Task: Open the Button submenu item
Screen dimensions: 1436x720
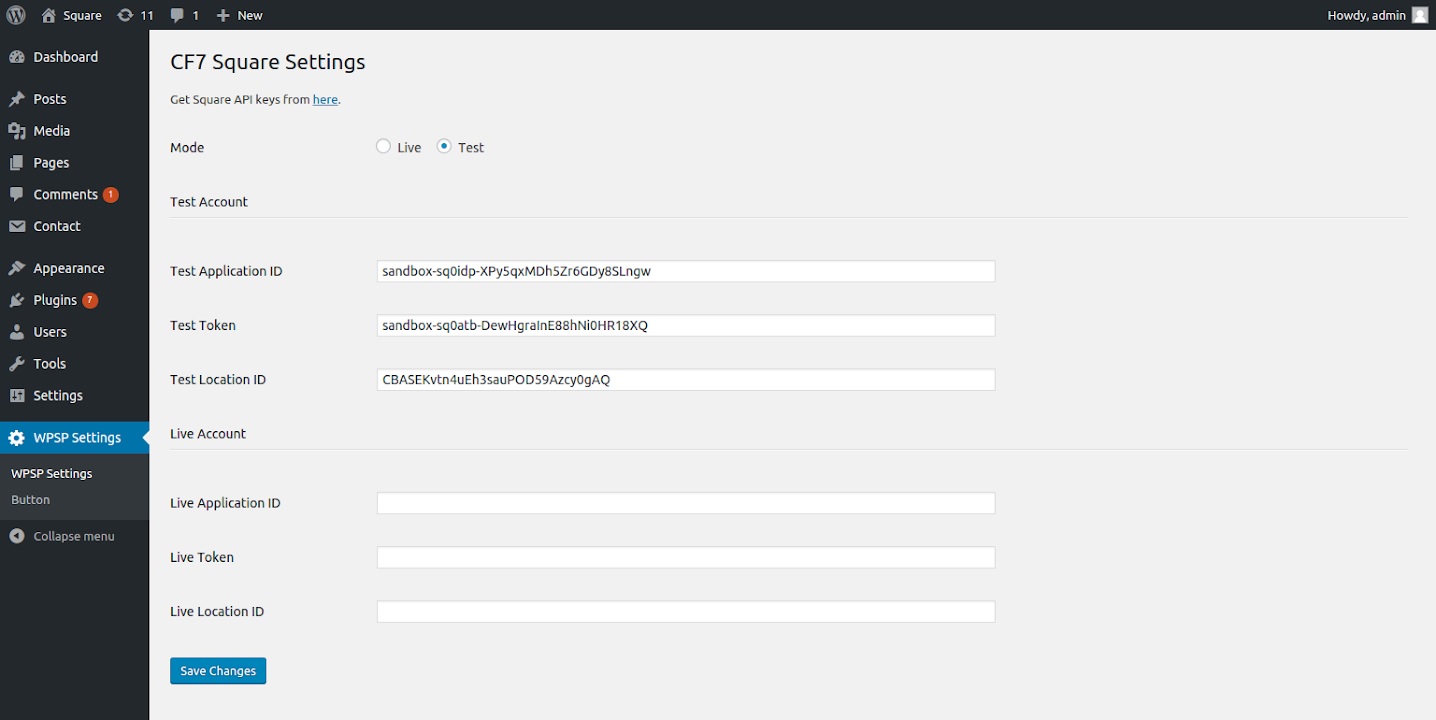Action: 31,500
